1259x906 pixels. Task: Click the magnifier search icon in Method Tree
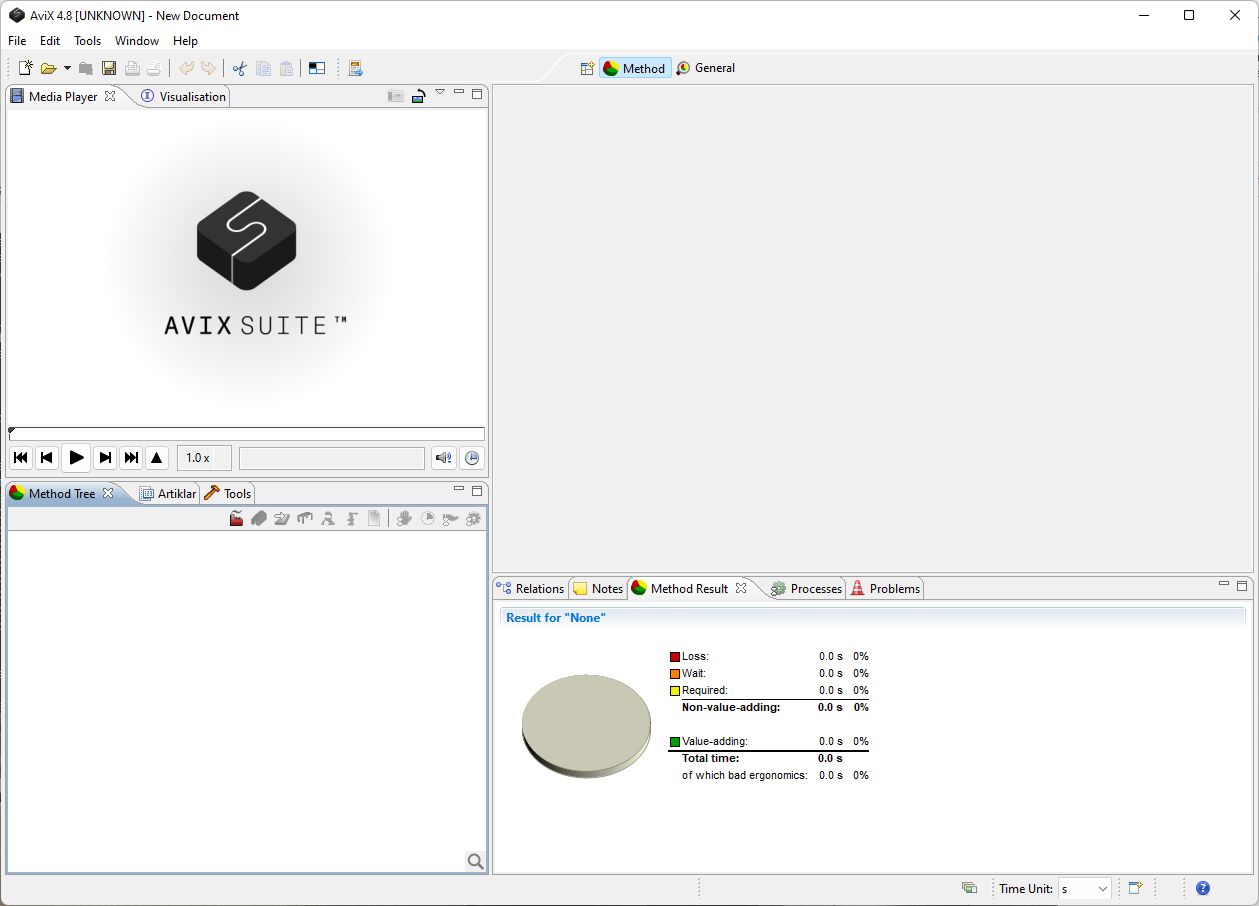click(x=475, y=861)
